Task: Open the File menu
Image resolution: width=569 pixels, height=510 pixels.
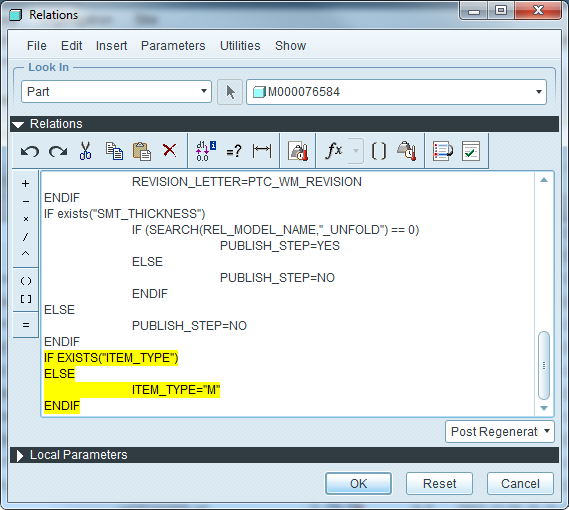Action: (37, 46)
